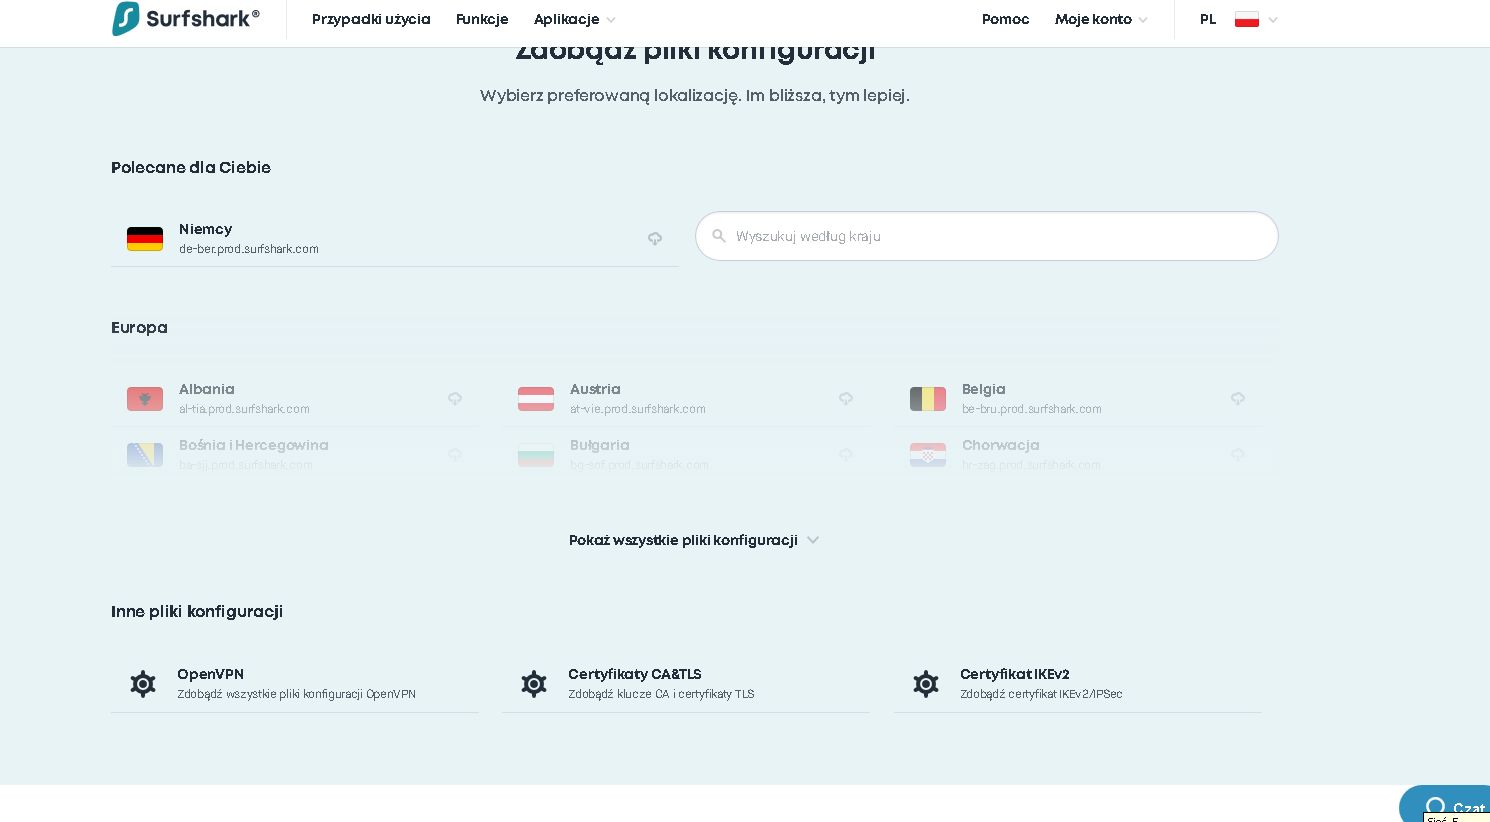Viewport: 1490px width, 822px height.
Task: Click the Certyfikat IKEv2 gear icon
Action: [x=926, y=684]
